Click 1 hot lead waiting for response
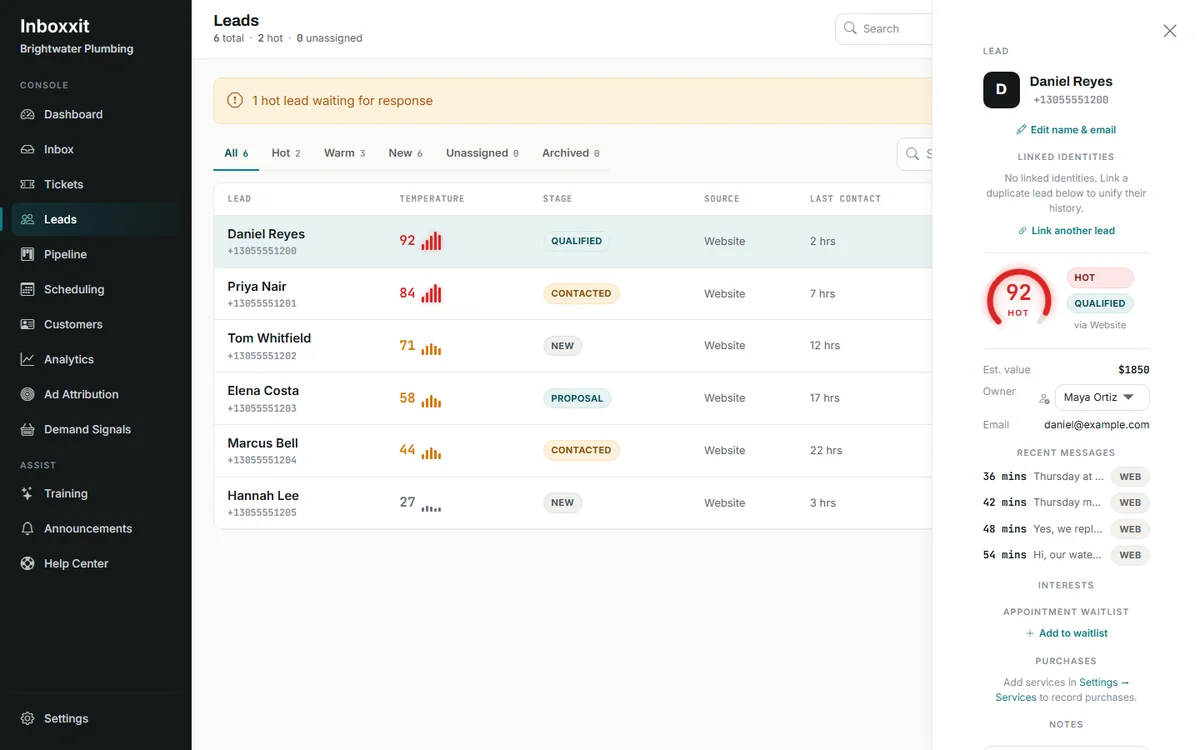The width and height of the screenshot is (1200, 750). click(x=342, y=101)
